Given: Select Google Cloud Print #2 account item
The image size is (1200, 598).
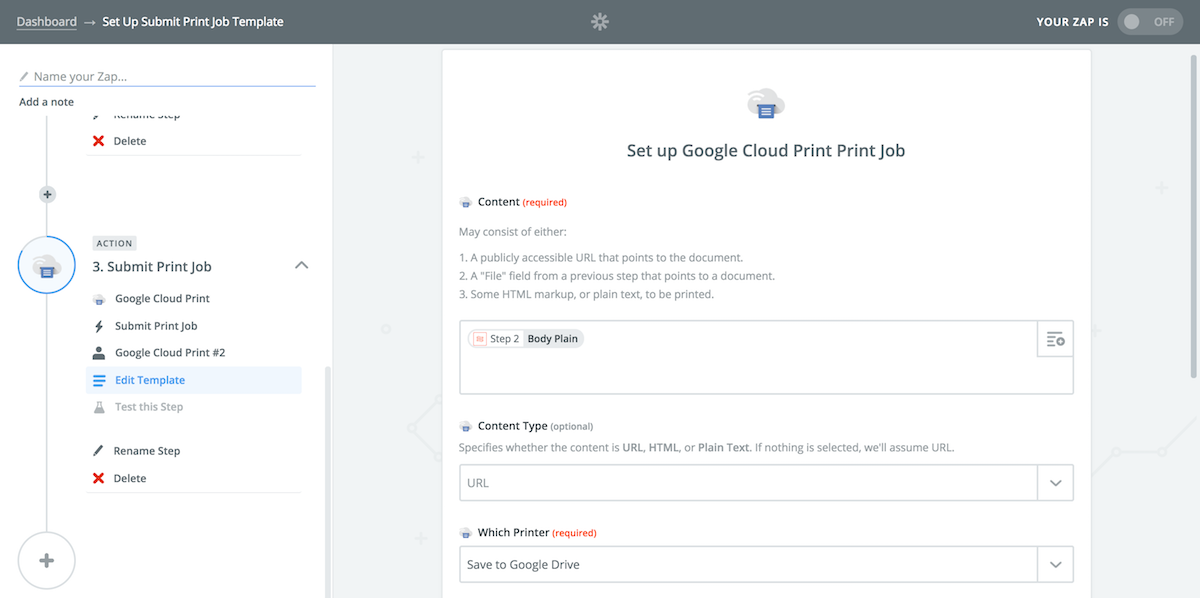Looking at the screenshot, I should point(170,352).
